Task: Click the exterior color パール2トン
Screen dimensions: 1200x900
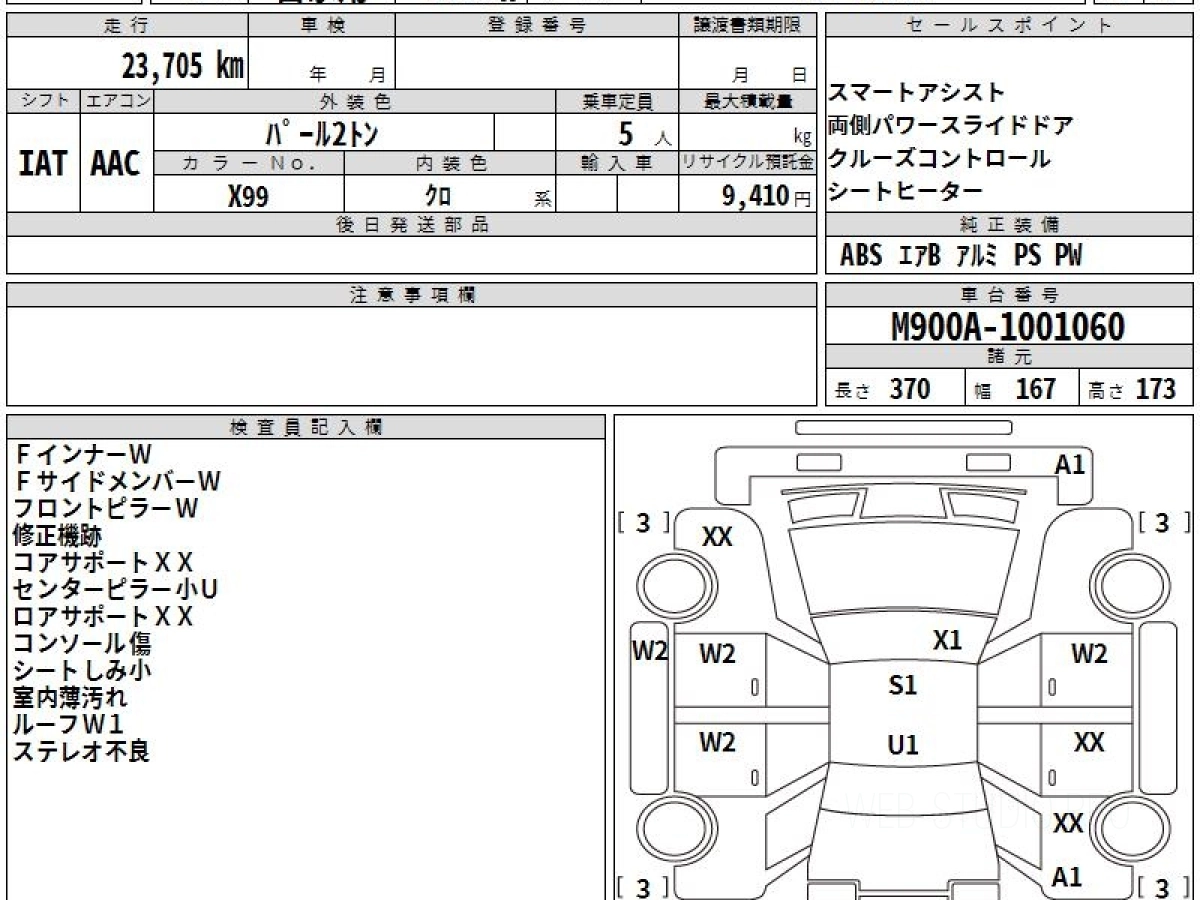Action: [322, 132]
